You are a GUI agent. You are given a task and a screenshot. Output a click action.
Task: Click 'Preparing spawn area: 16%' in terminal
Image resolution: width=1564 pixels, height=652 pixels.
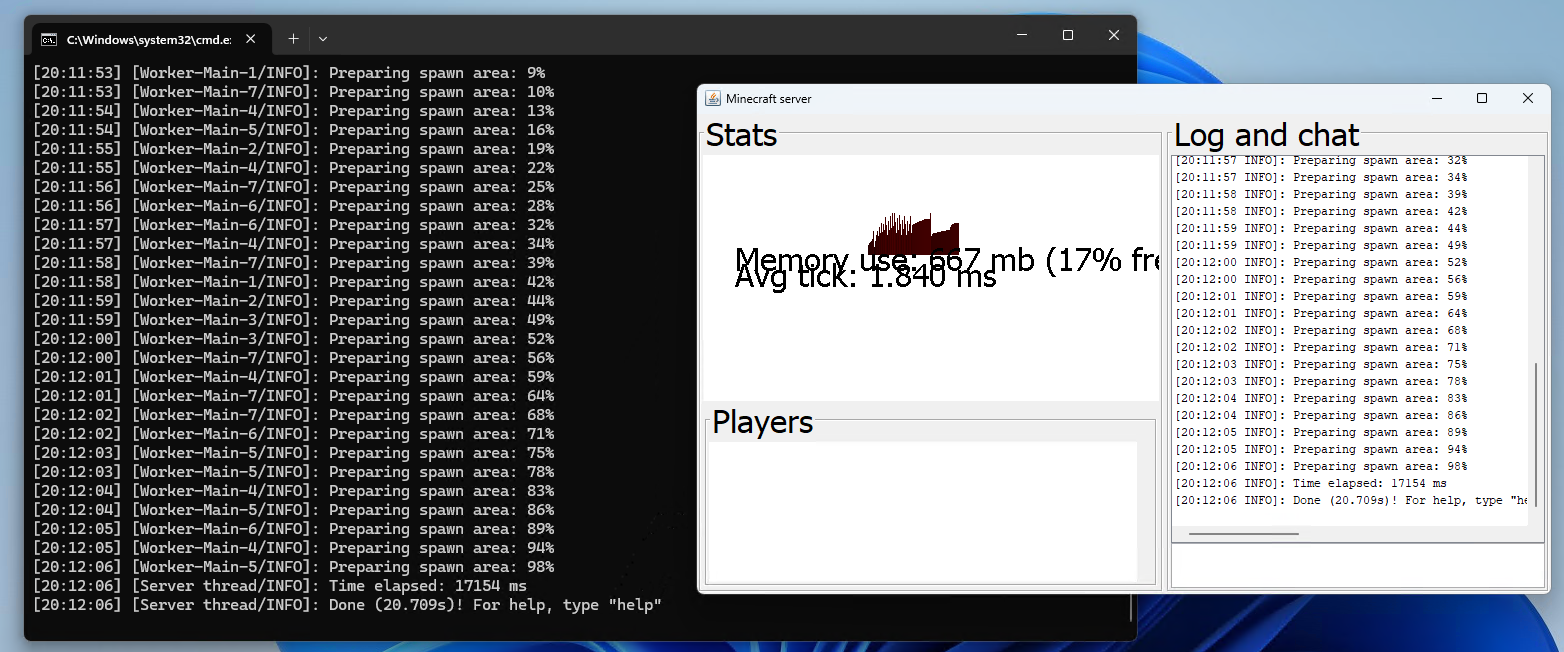pos(441,130)
